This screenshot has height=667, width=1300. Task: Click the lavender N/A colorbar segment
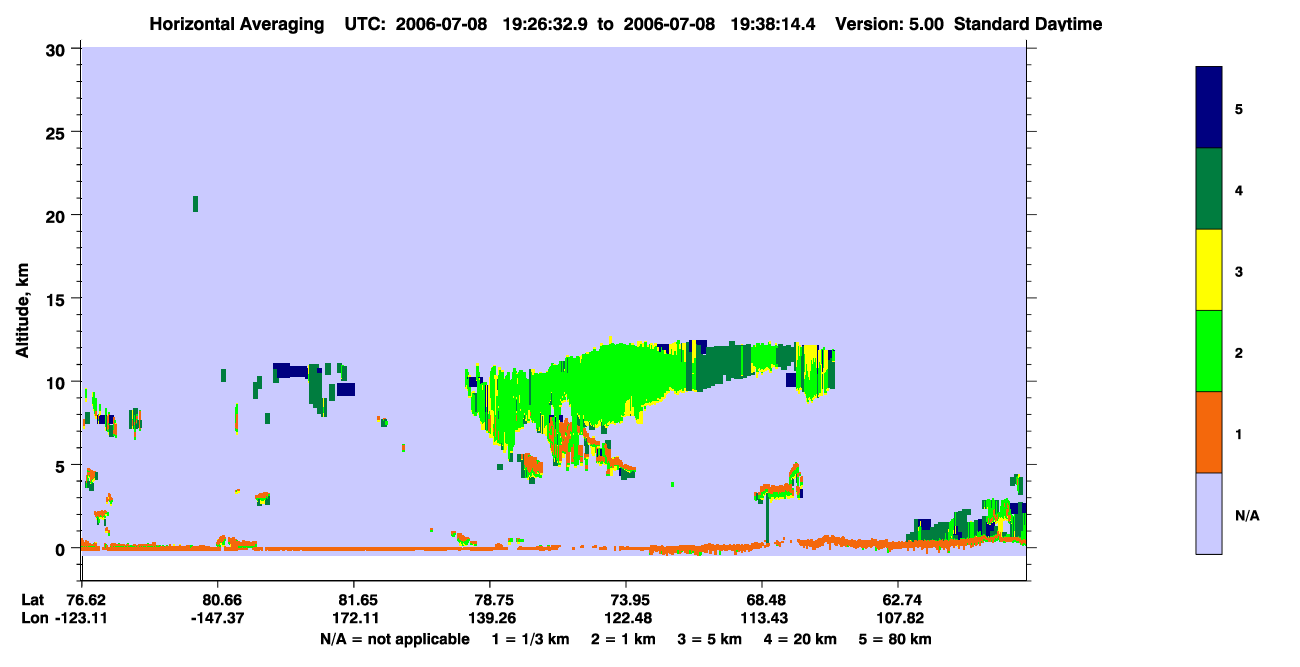coord(1209,513)
